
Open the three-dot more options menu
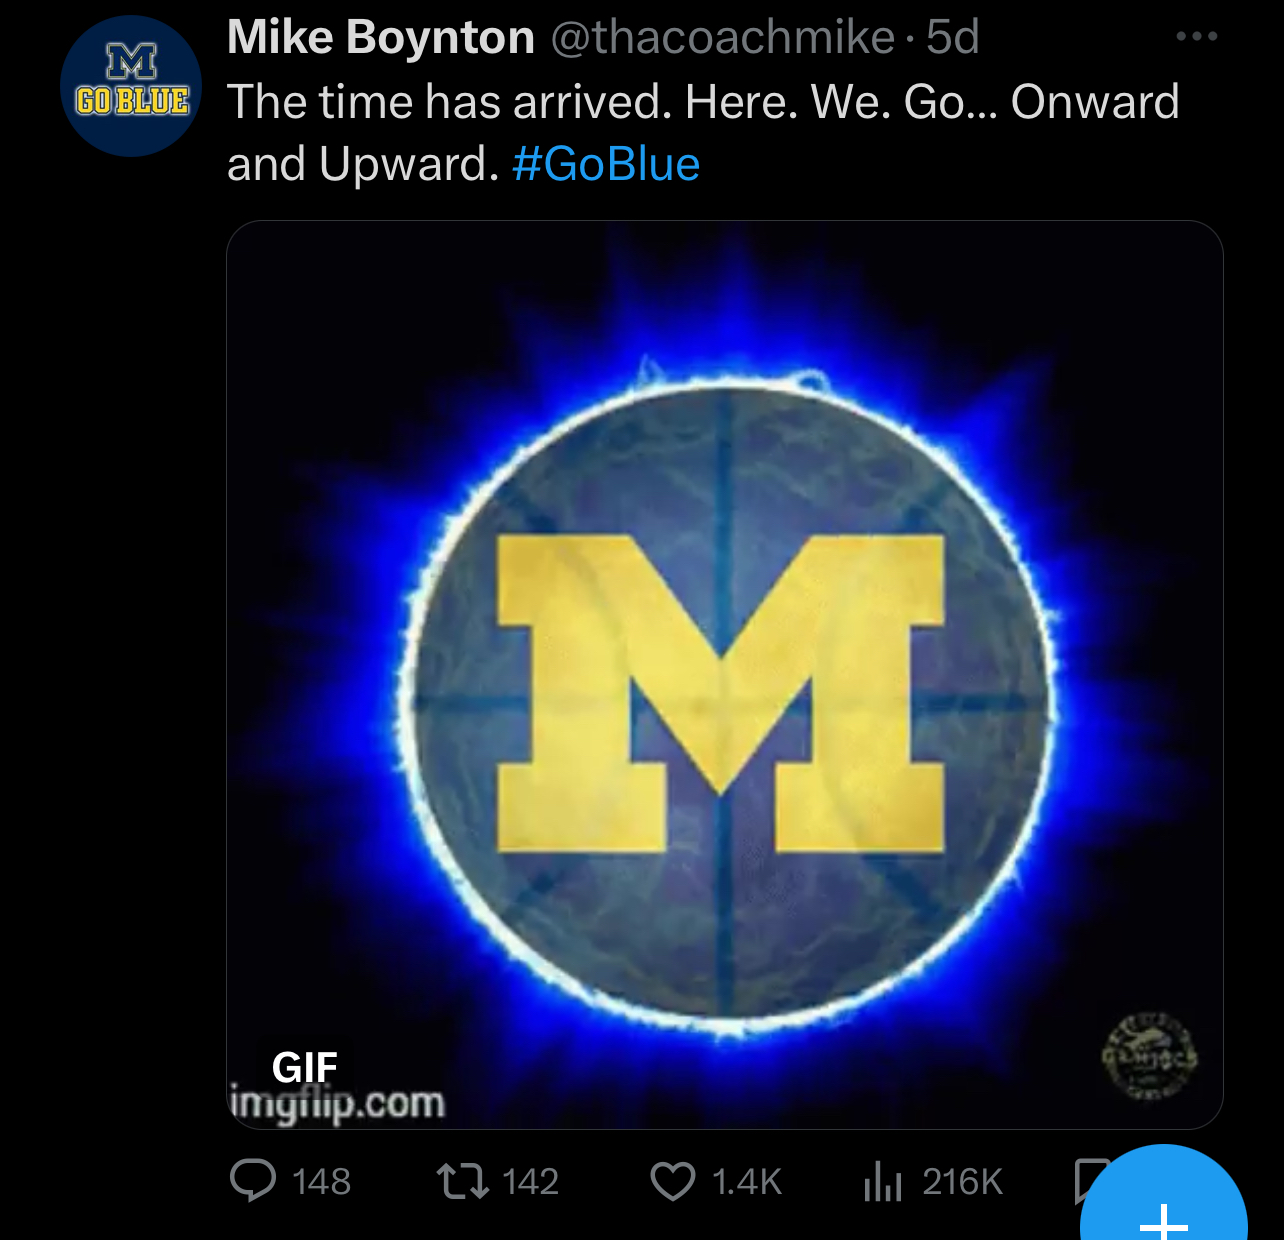(1197, 37)
